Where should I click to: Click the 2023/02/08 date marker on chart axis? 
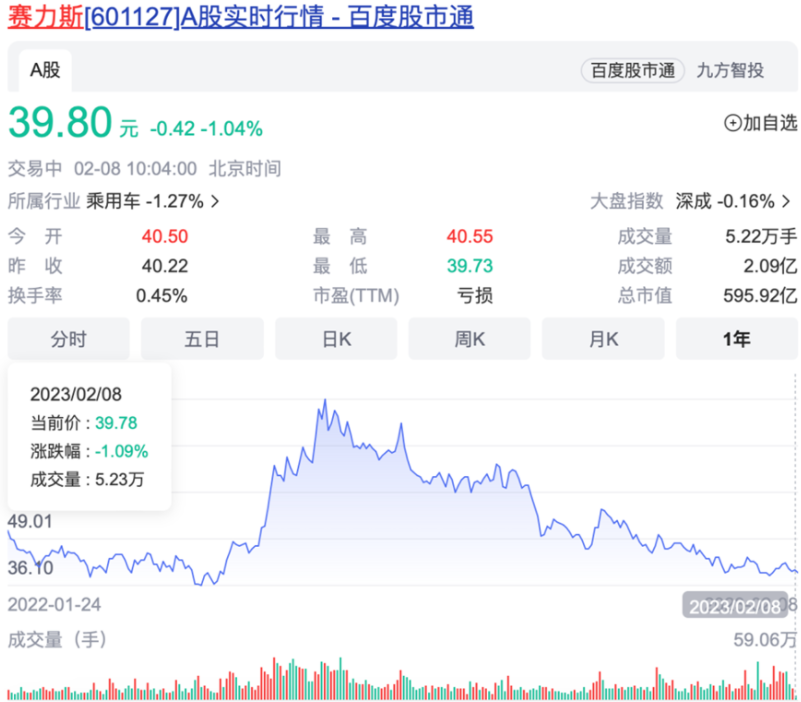pos(735,606)
